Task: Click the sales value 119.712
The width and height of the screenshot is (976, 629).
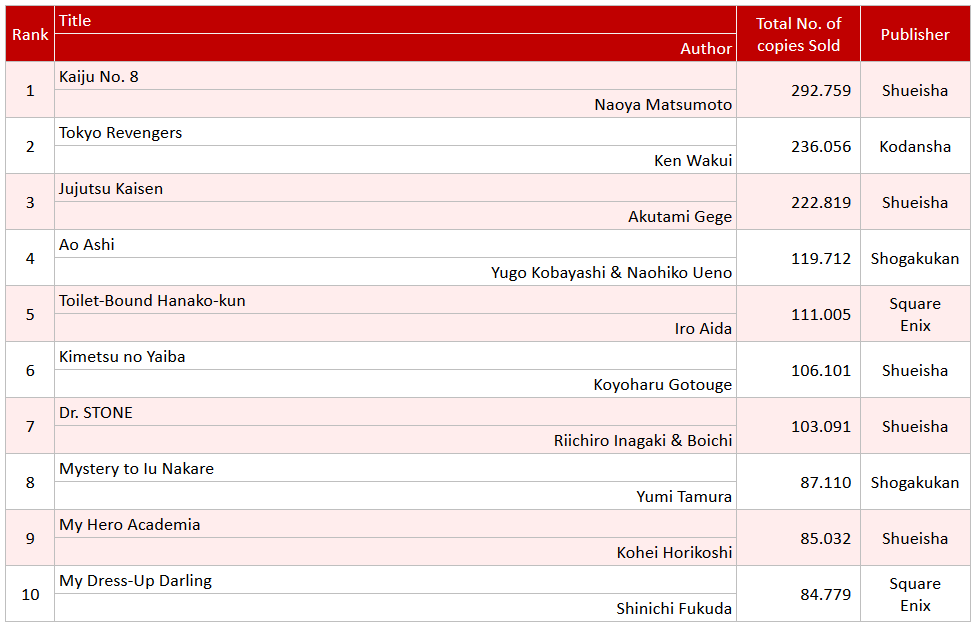Action: 820,258
